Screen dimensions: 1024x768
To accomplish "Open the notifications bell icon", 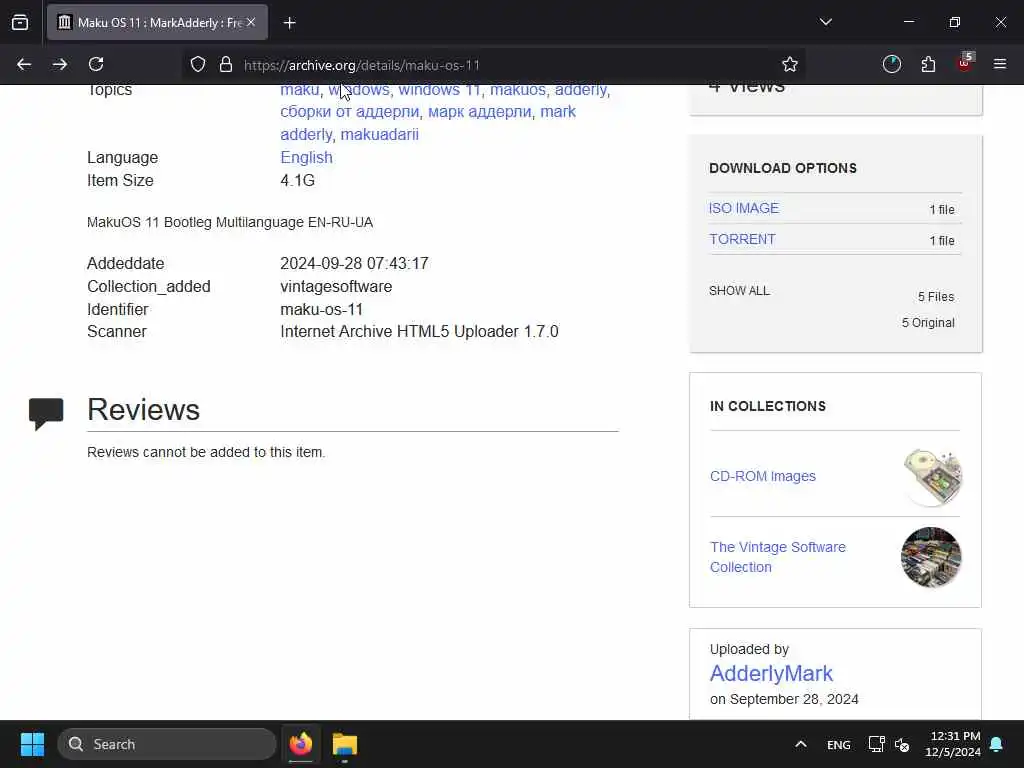I will pyautogui.click(x=997, y=744).
